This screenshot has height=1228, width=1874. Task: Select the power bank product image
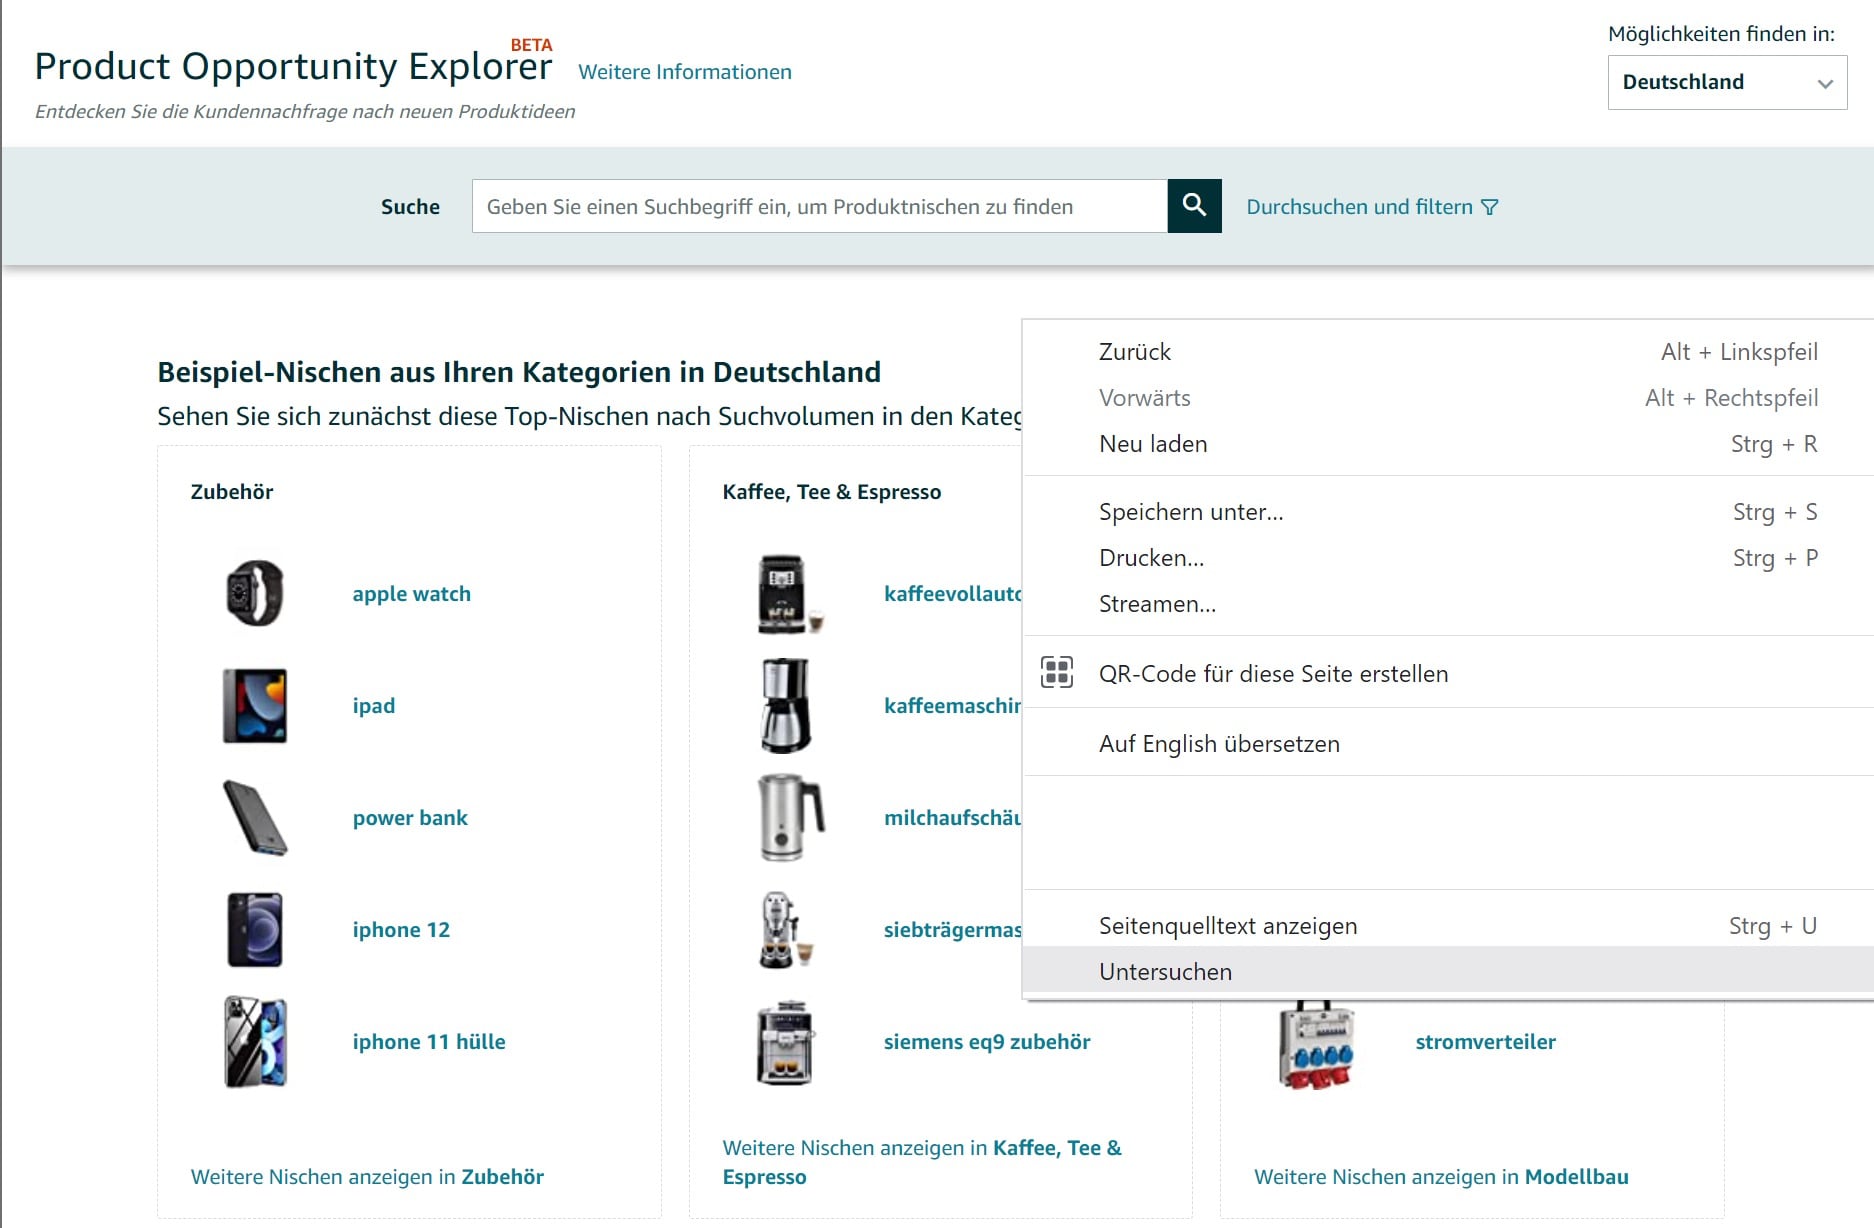tap(255, 818)
